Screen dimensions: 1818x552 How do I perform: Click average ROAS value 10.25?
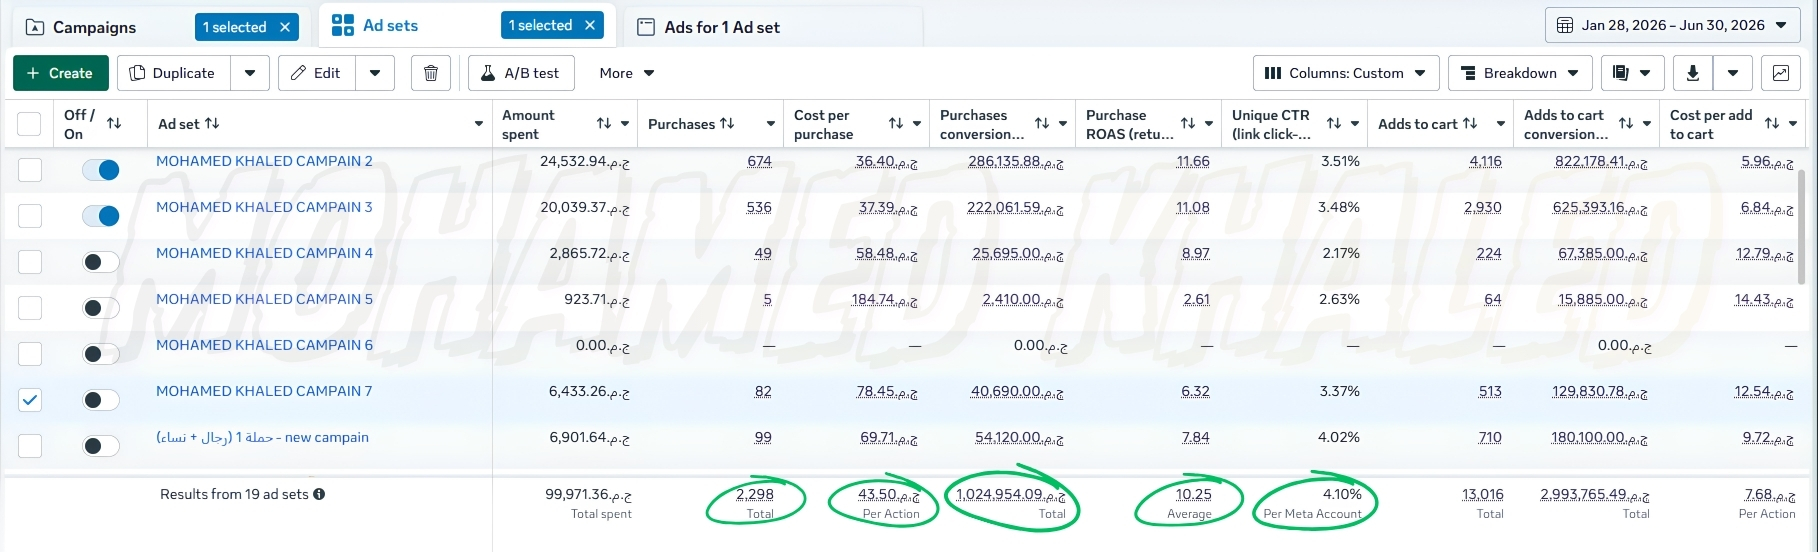[1193, 494]
